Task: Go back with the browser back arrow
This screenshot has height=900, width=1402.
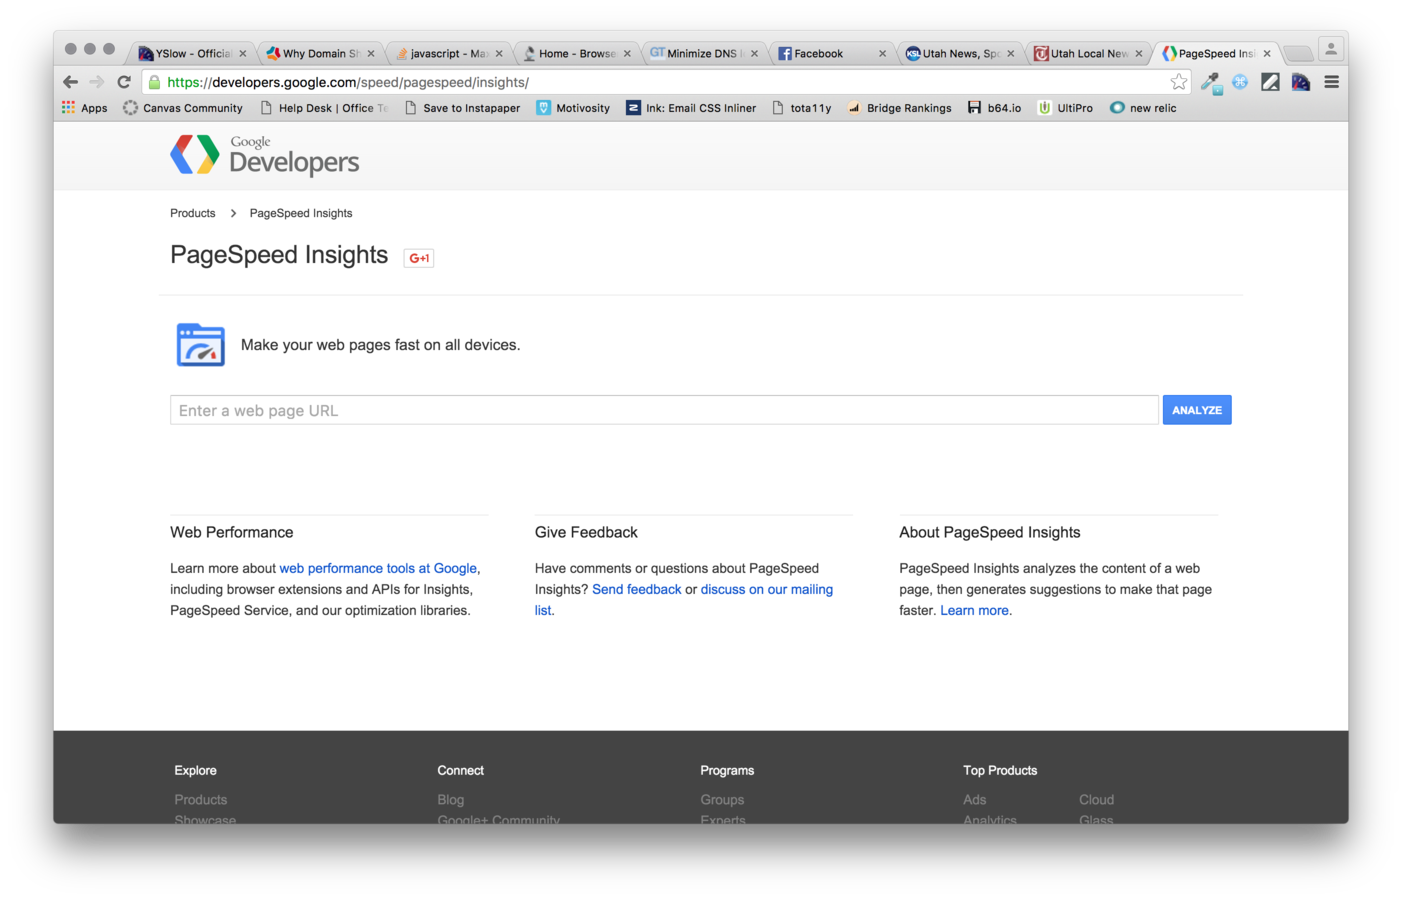Action: [70, 82]
